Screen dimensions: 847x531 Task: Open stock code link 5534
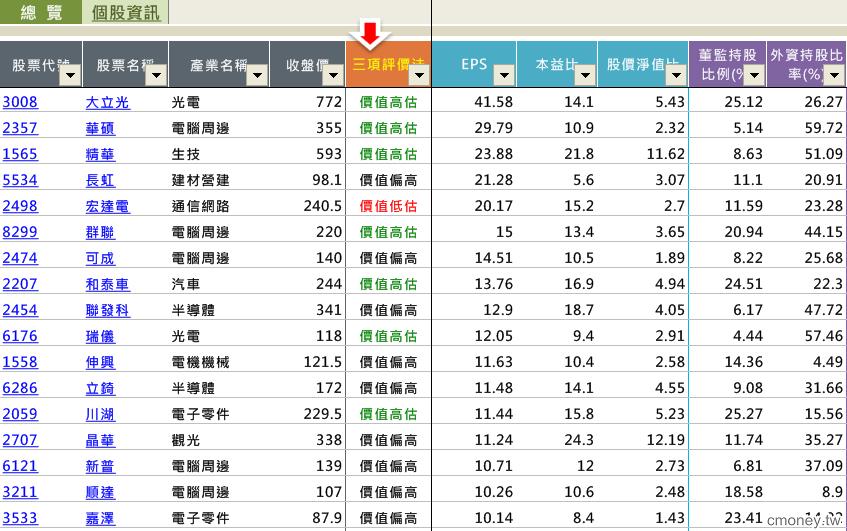click(x=20, y=180)
